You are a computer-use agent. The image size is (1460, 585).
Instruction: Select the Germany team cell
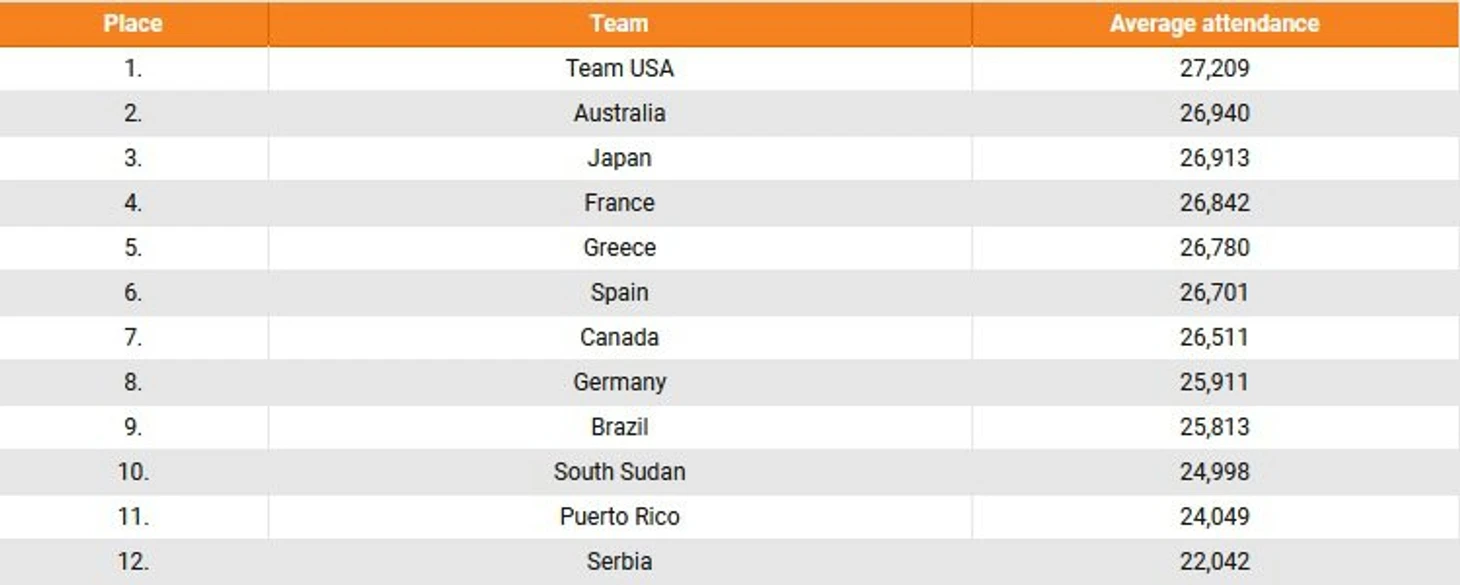(619, 382)
